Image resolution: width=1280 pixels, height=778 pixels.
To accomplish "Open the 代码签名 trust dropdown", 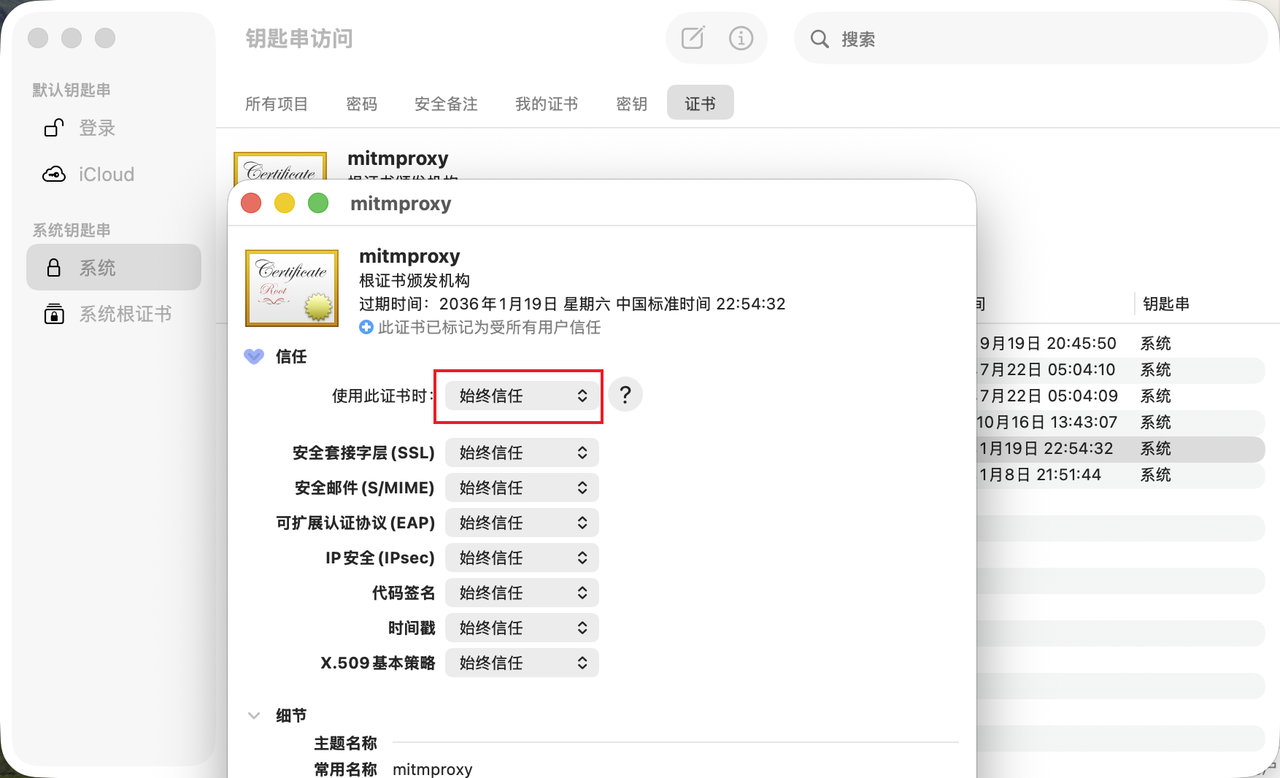I will pos(521,592).
